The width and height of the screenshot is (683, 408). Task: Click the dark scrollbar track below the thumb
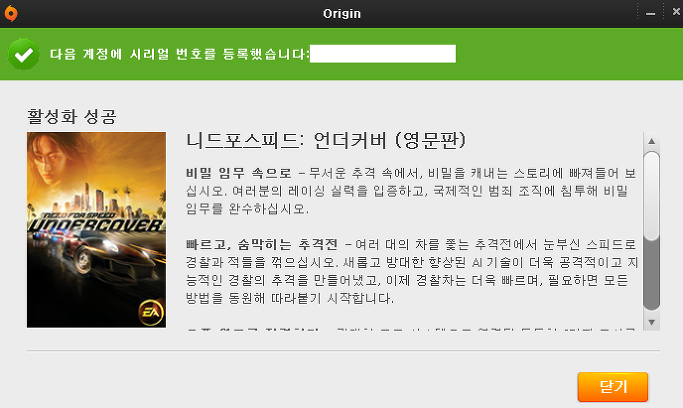(x=652, y=275)
